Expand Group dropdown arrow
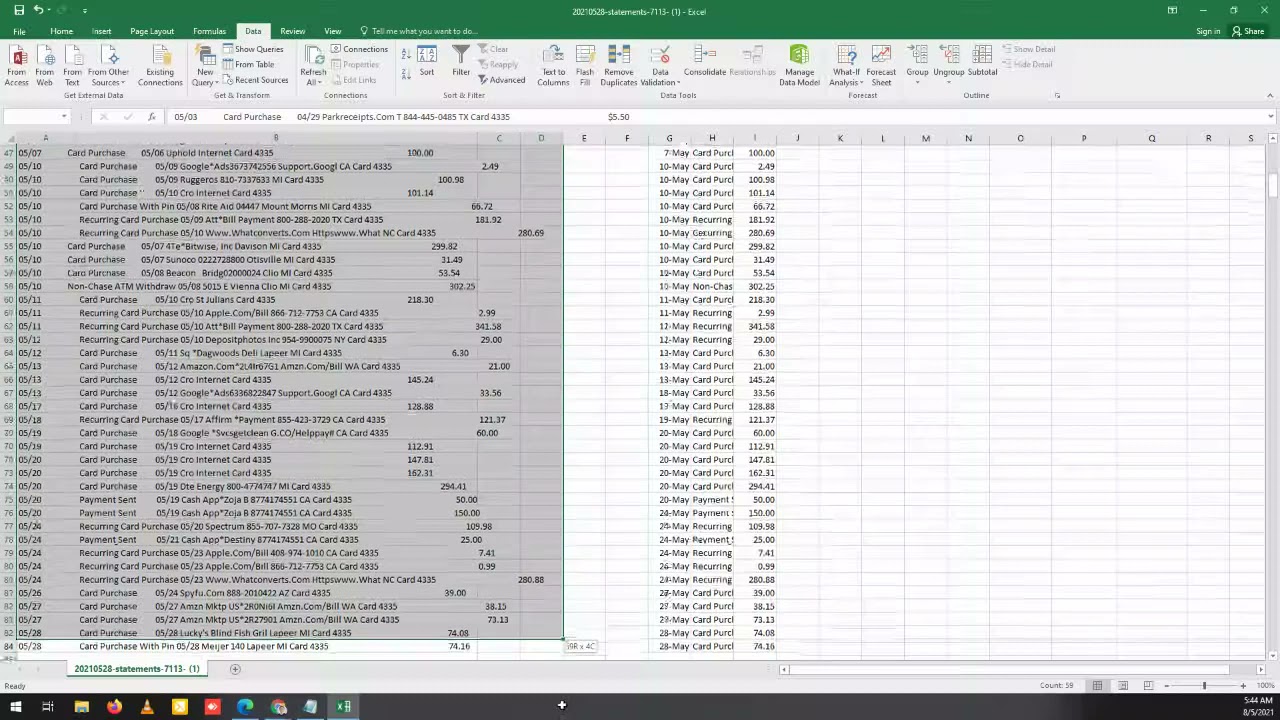 [x=917, y=81]
